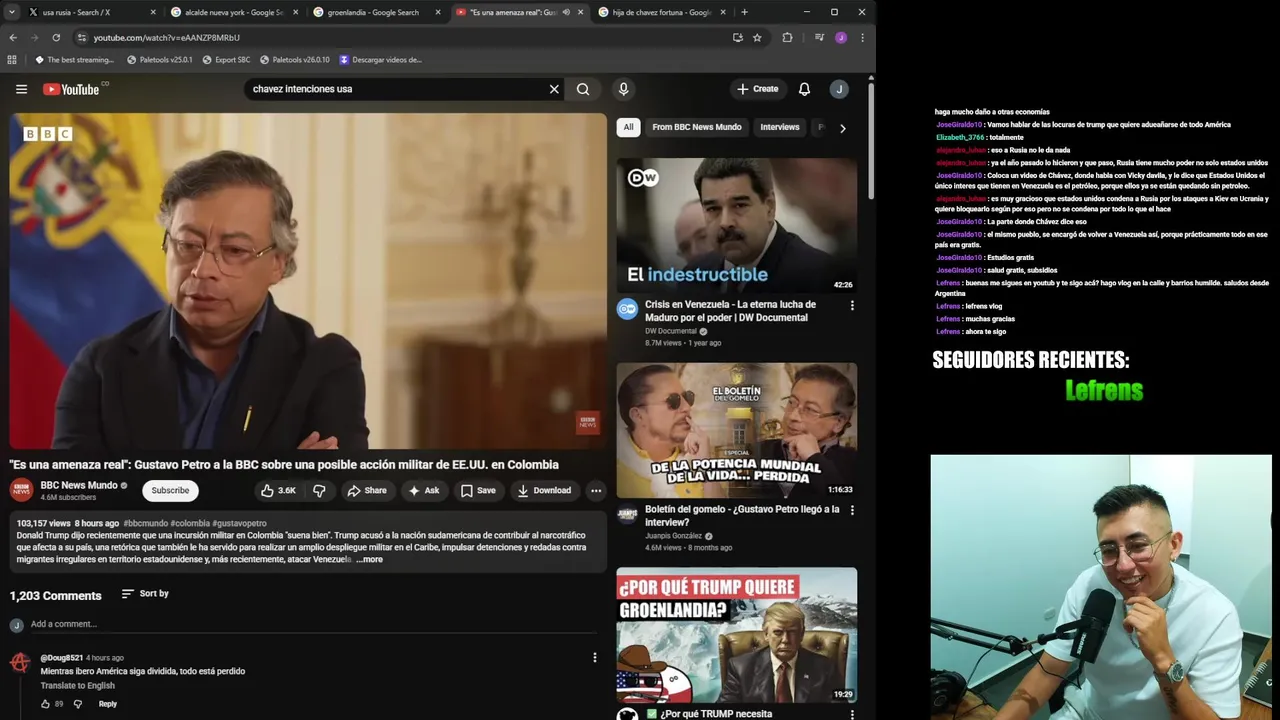This screenshot has width=1280, height=720.
Task: Go back in browser history
Action: point(13,38)
